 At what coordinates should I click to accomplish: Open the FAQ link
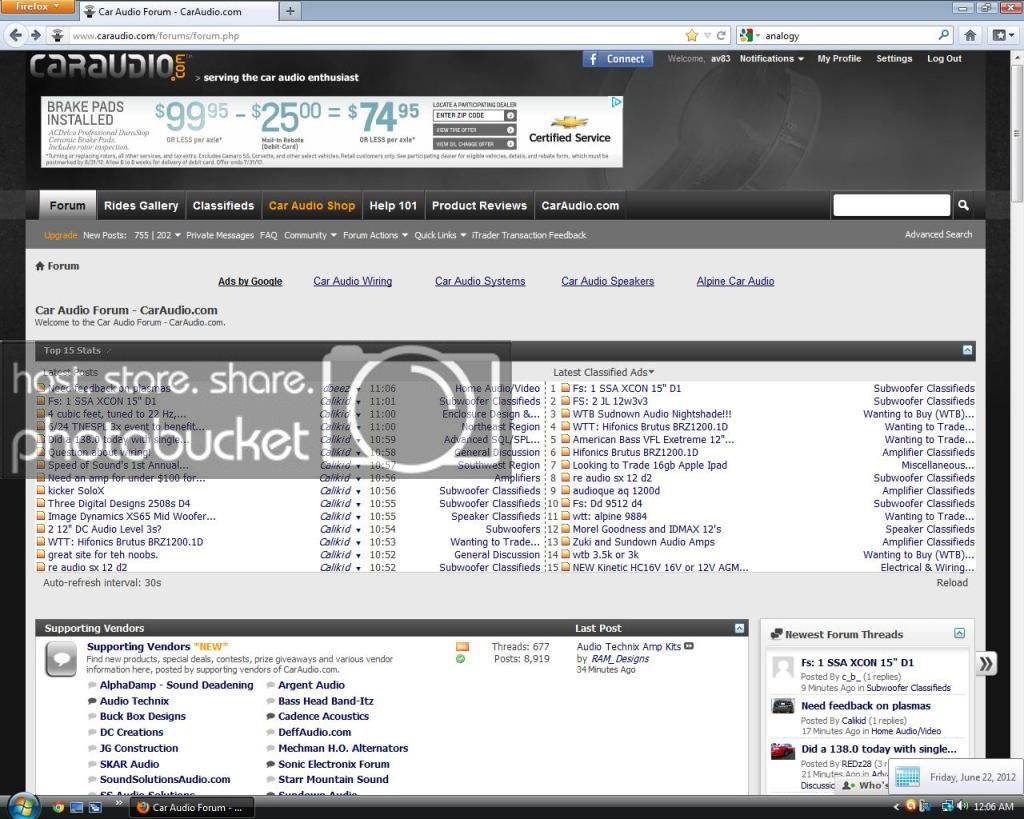268,235
